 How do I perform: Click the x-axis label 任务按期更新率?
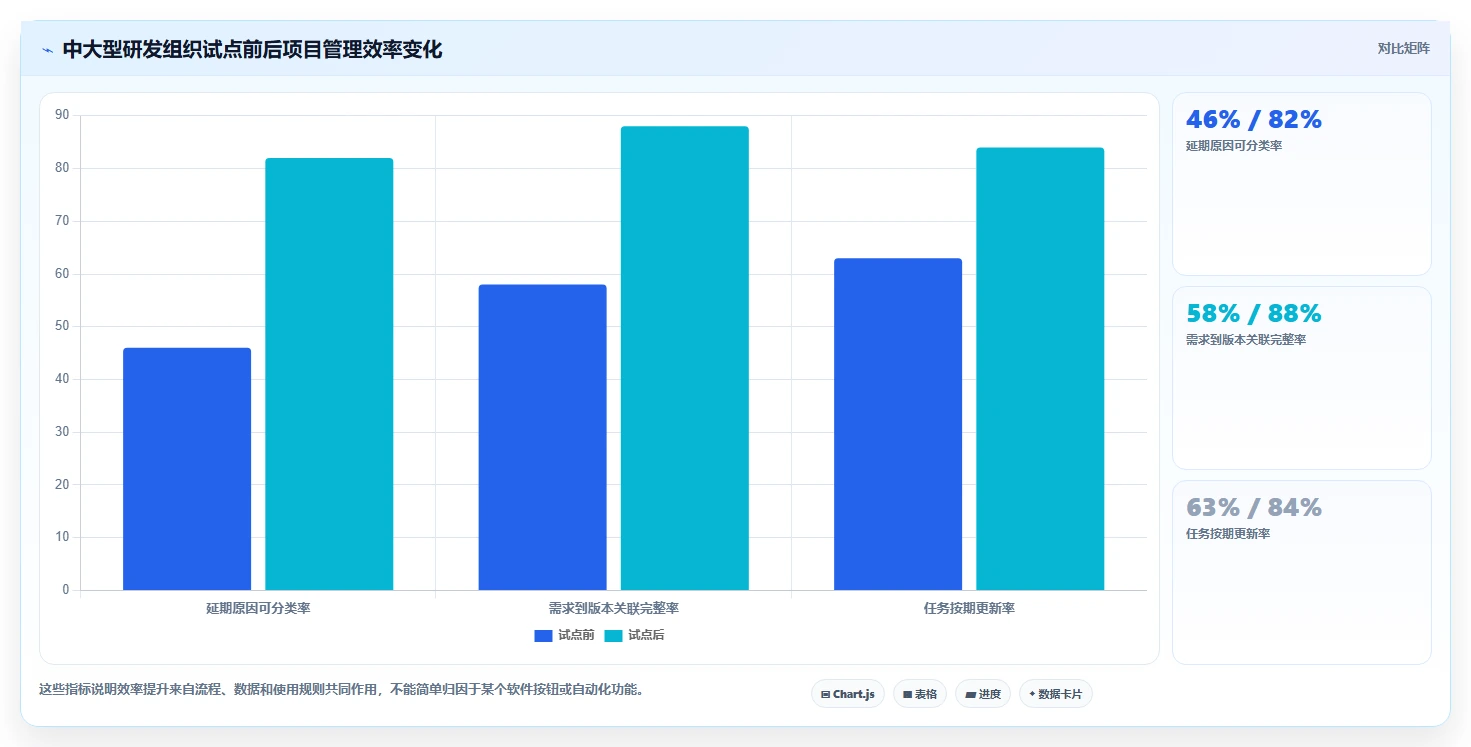click(x=969, y=608)
